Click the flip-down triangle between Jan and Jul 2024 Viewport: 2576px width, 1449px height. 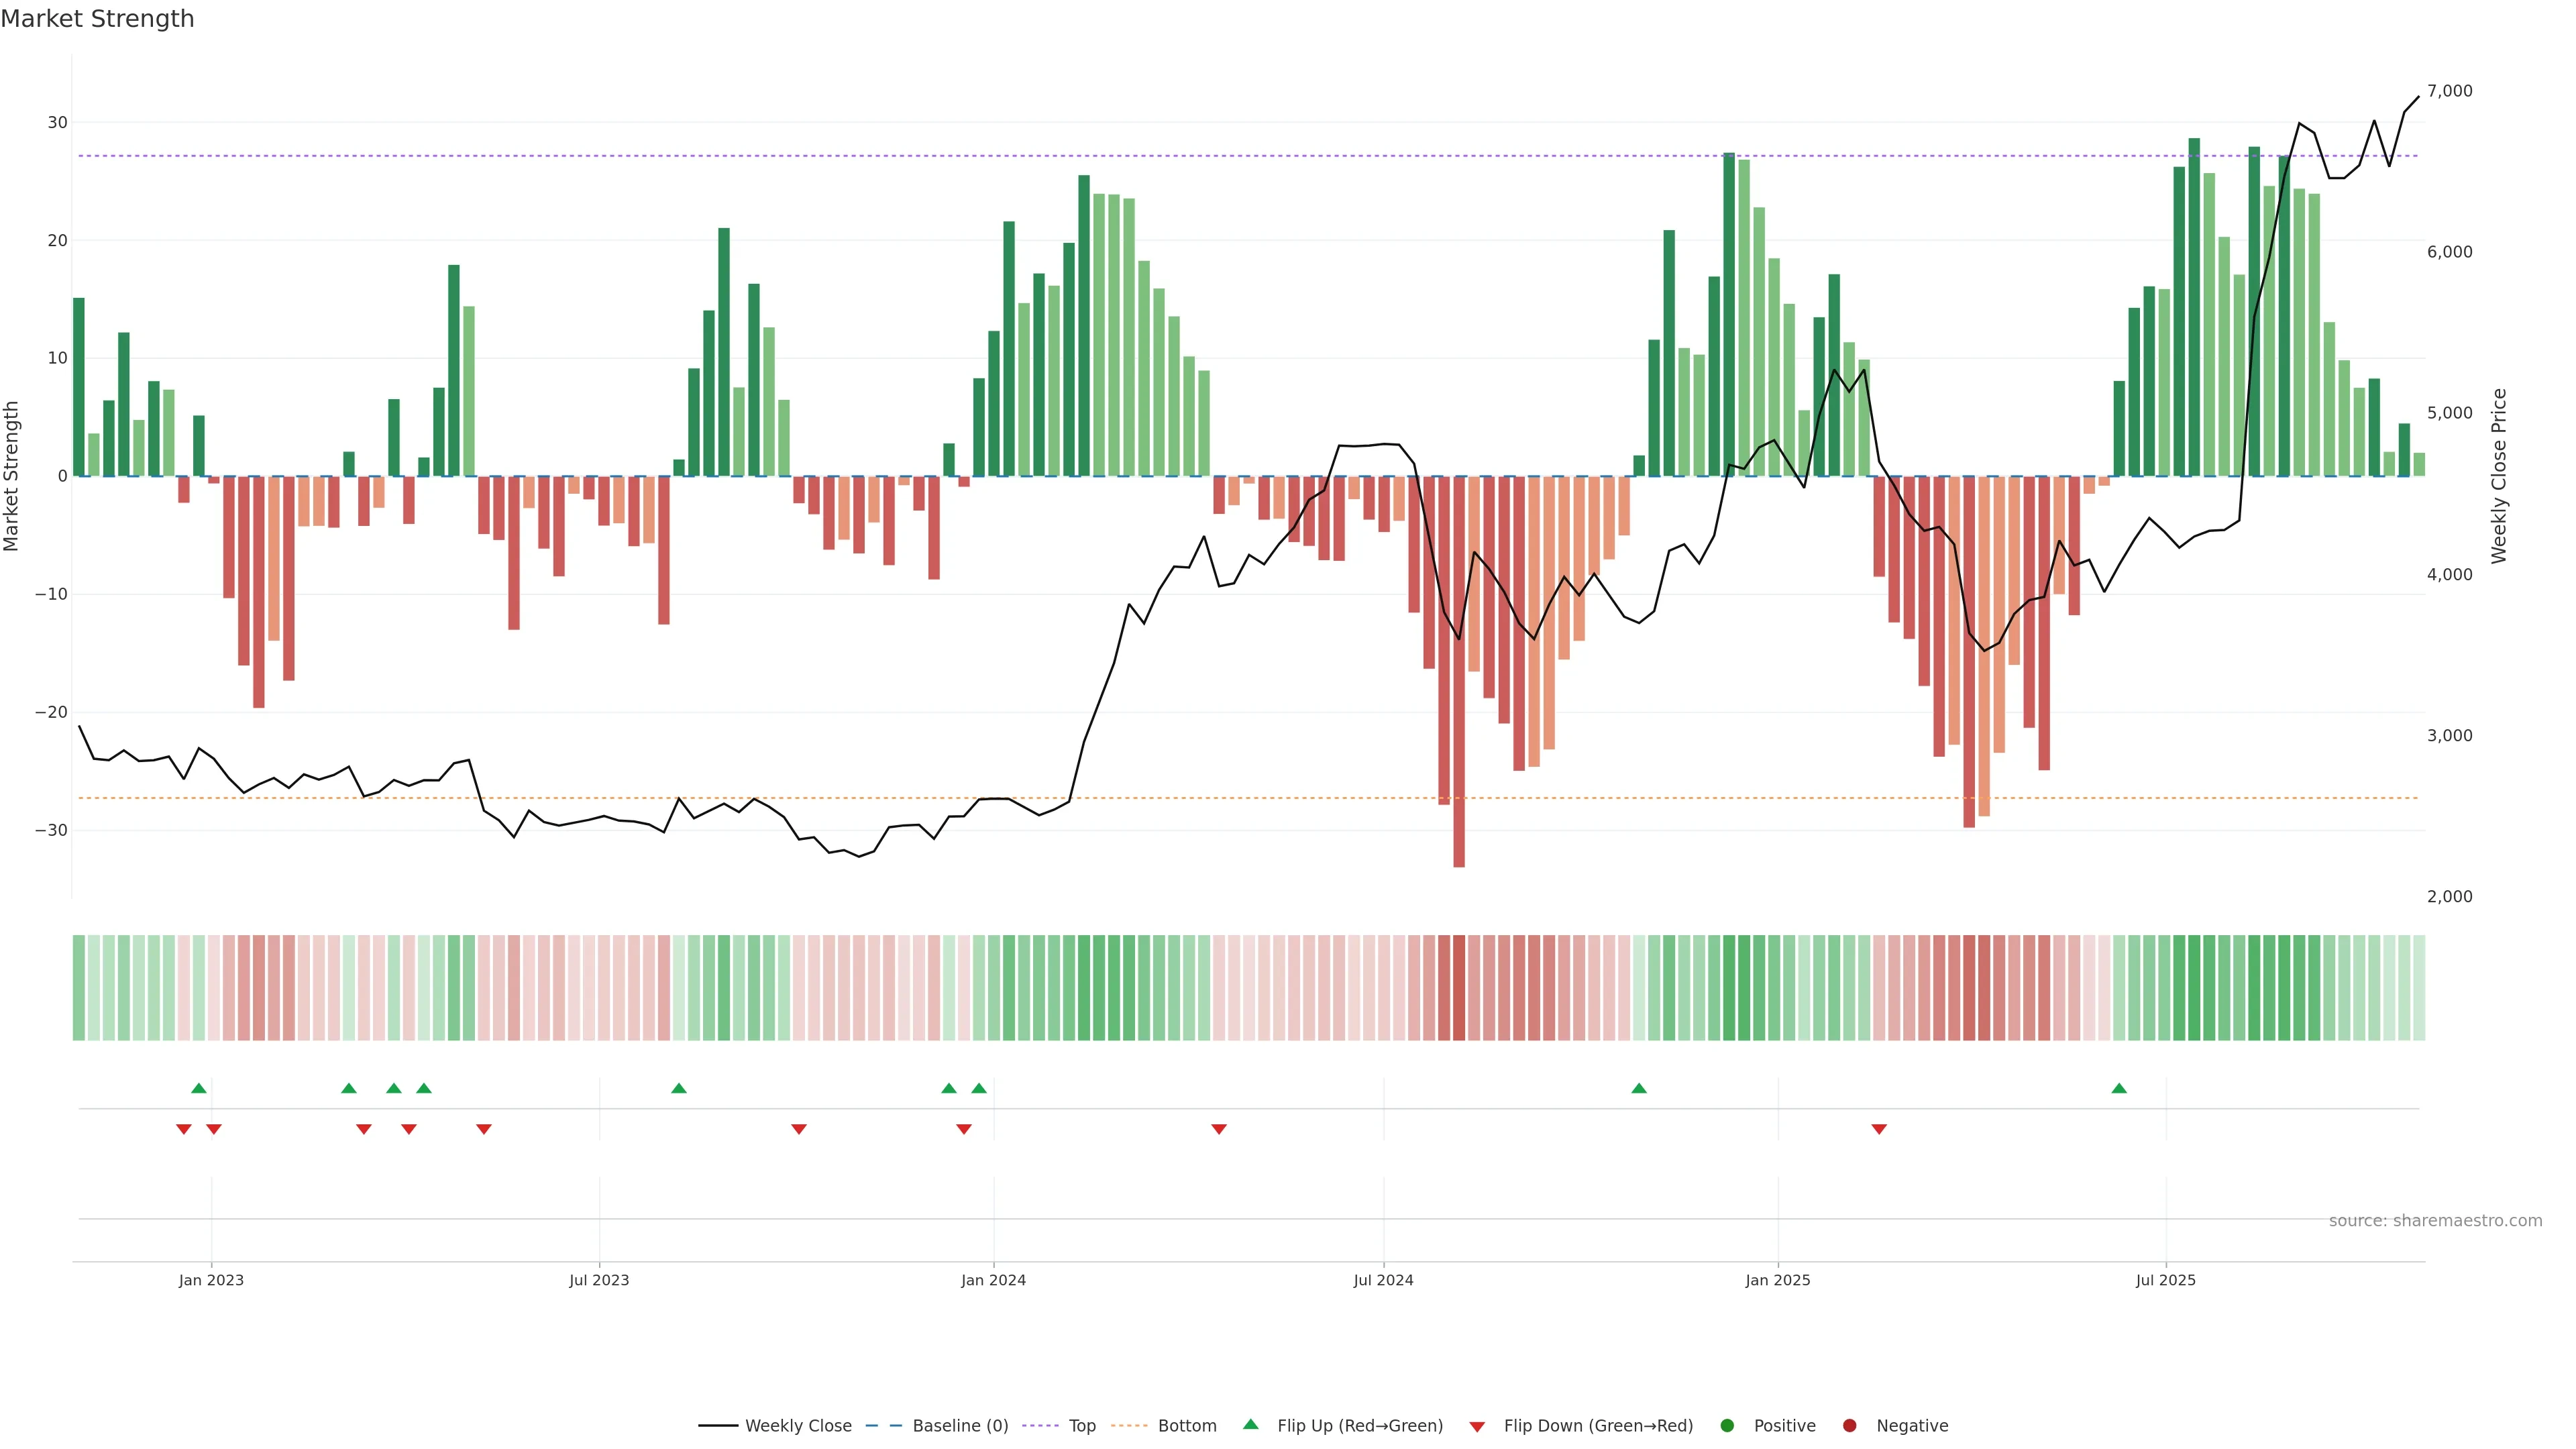1219,1129
